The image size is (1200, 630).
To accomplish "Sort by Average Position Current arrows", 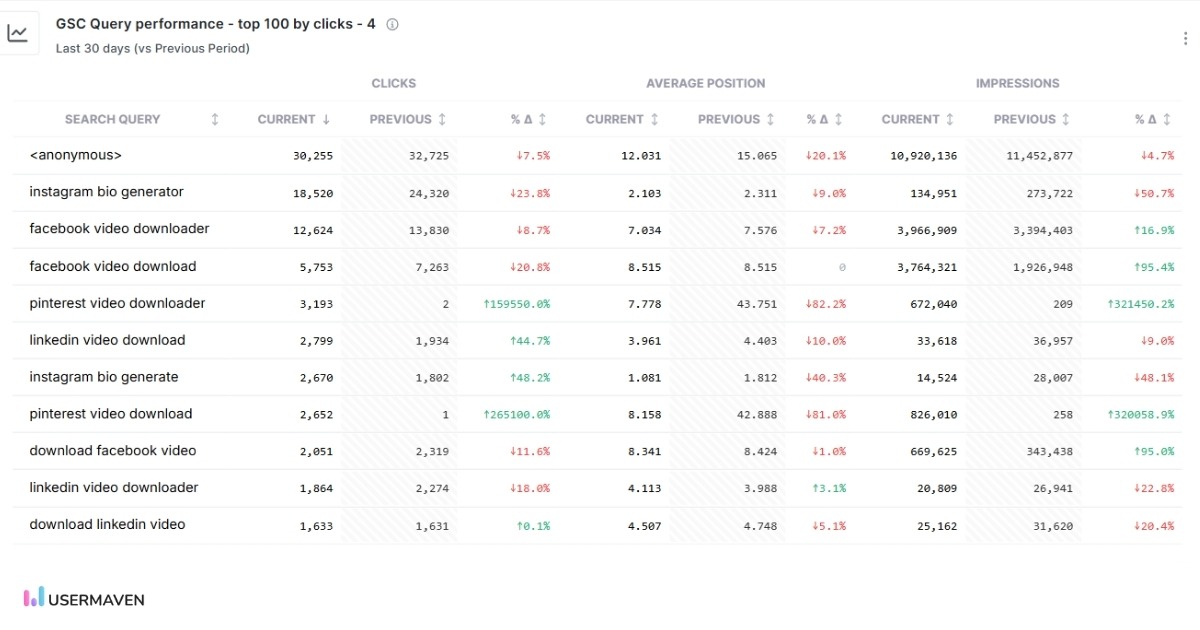I will tap(654, 120).
